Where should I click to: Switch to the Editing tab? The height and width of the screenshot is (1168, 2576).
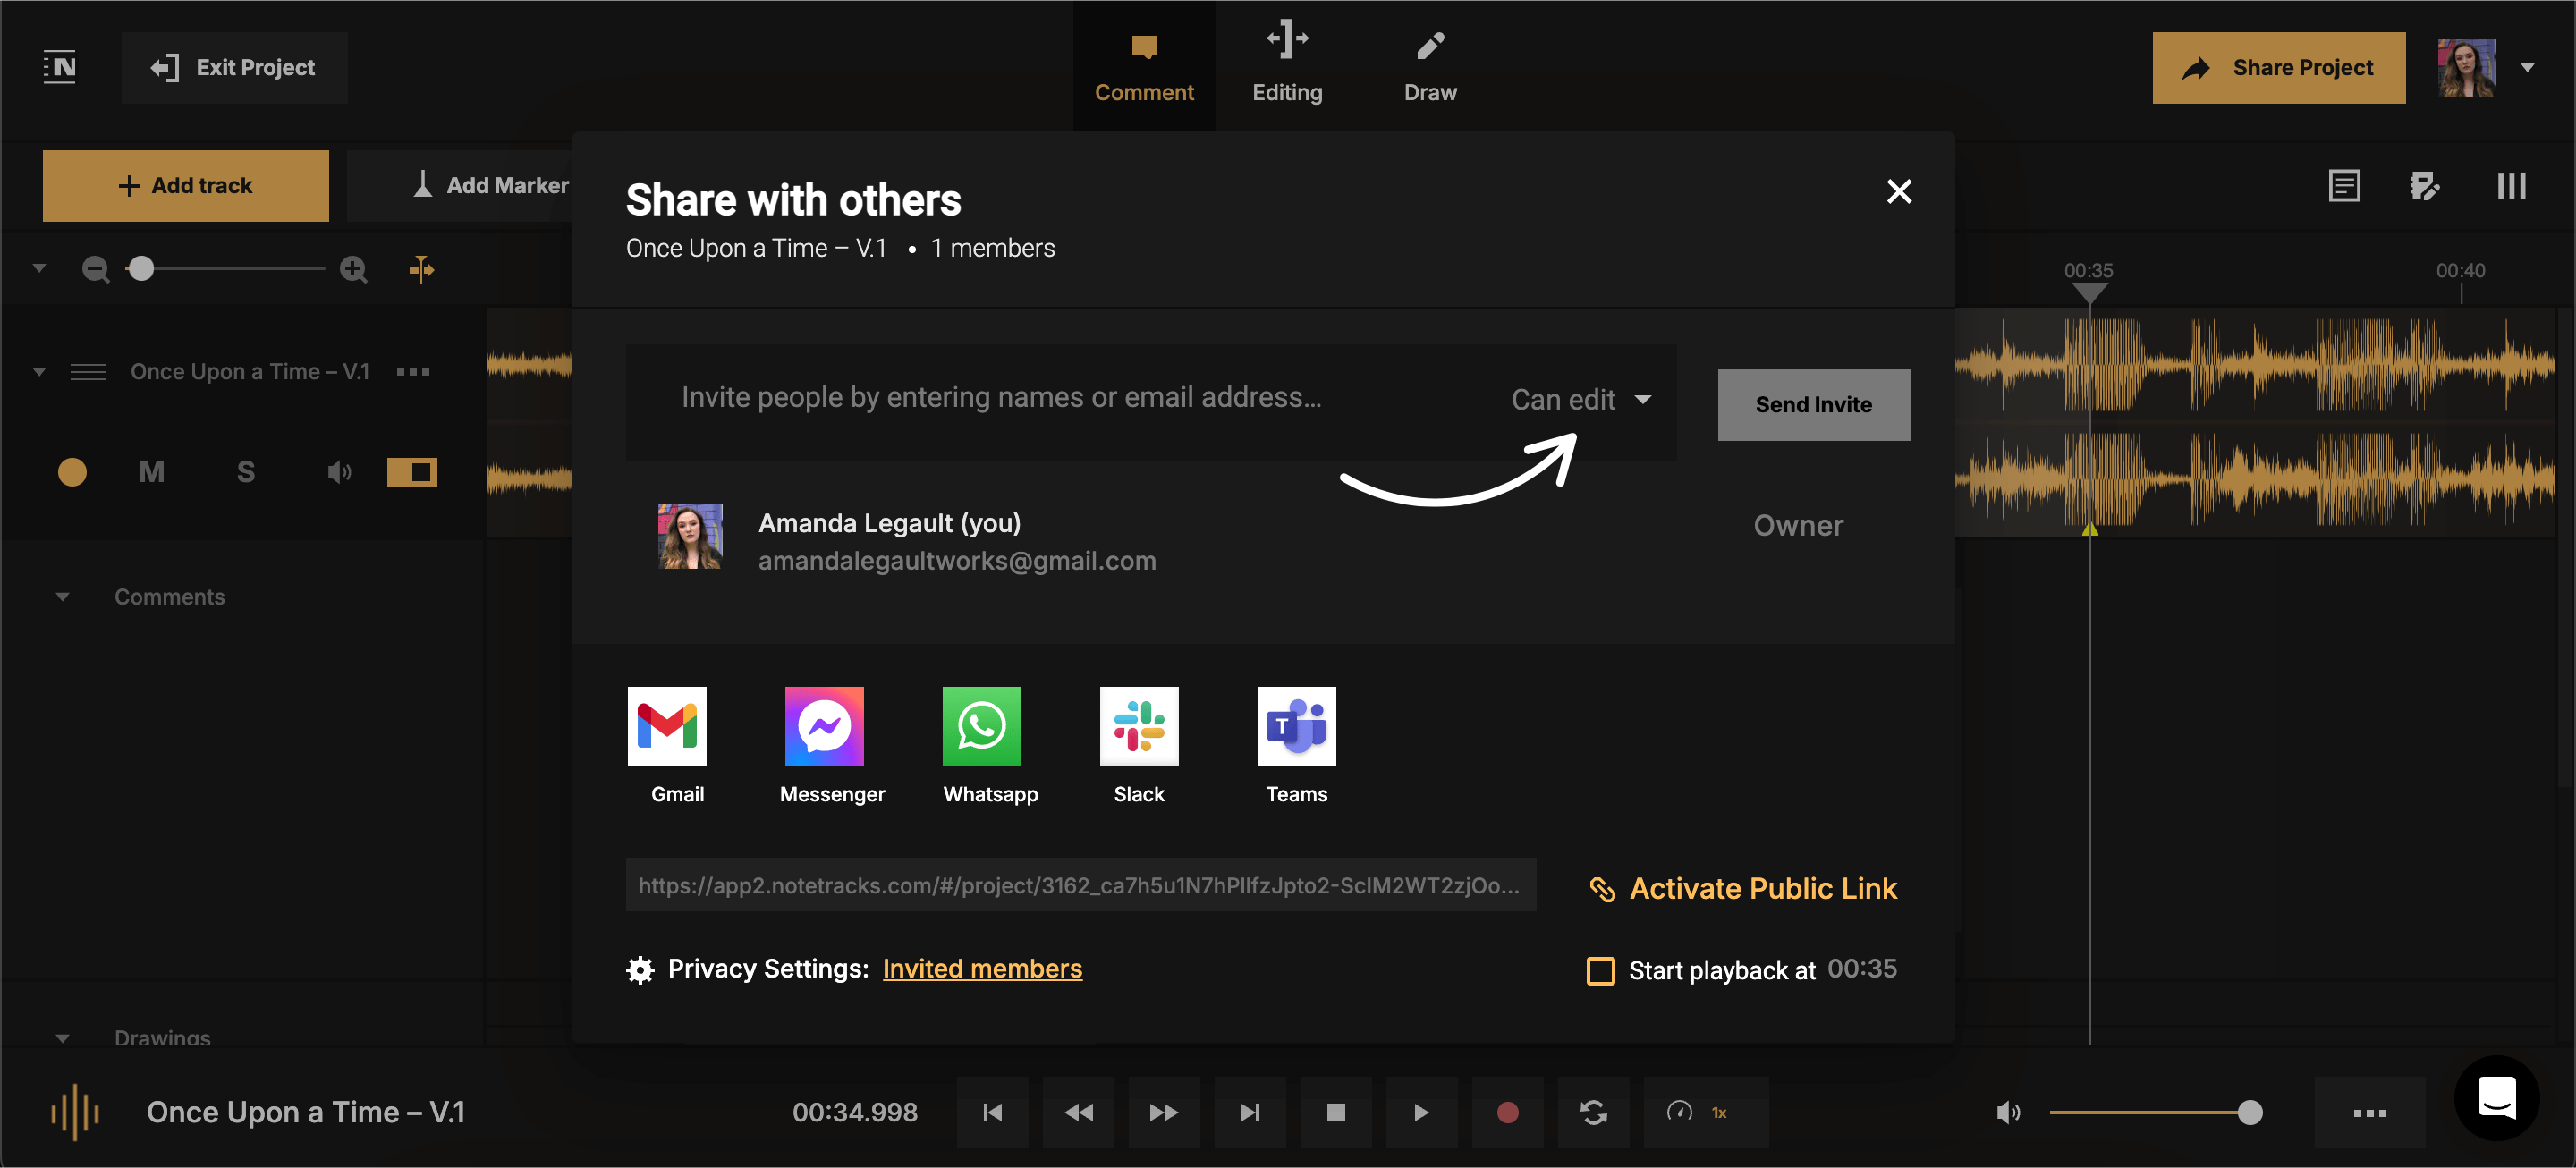coord(1287,66)
